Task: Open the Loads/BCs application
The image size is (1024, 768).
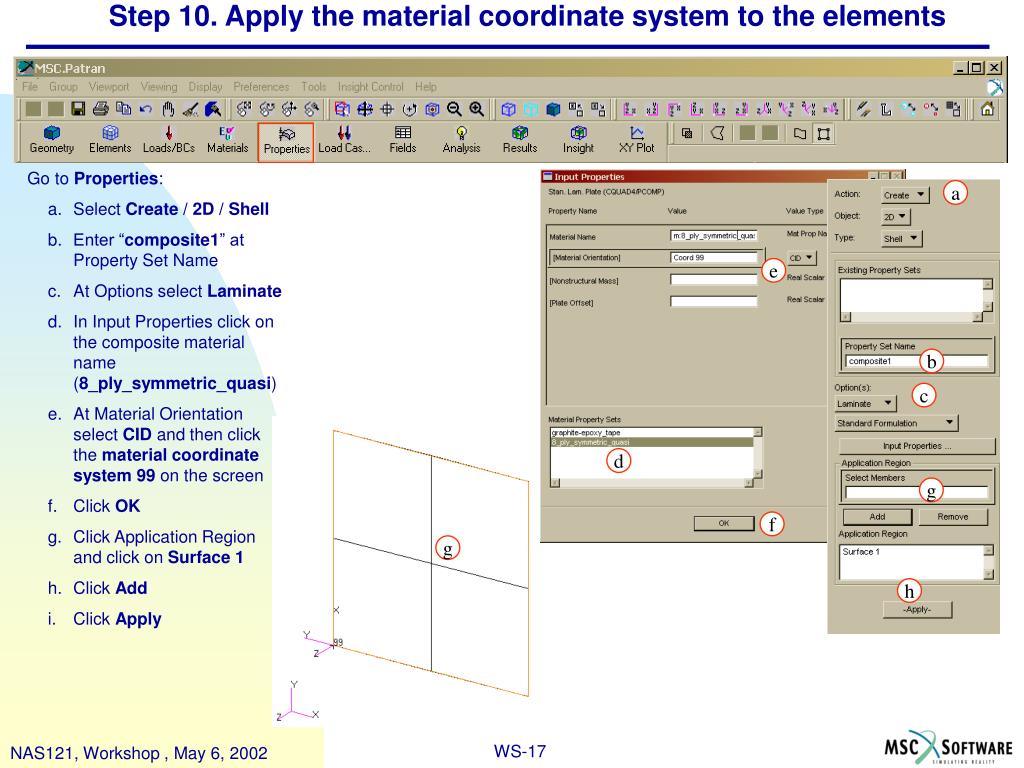Action: (x=168, y=140)
